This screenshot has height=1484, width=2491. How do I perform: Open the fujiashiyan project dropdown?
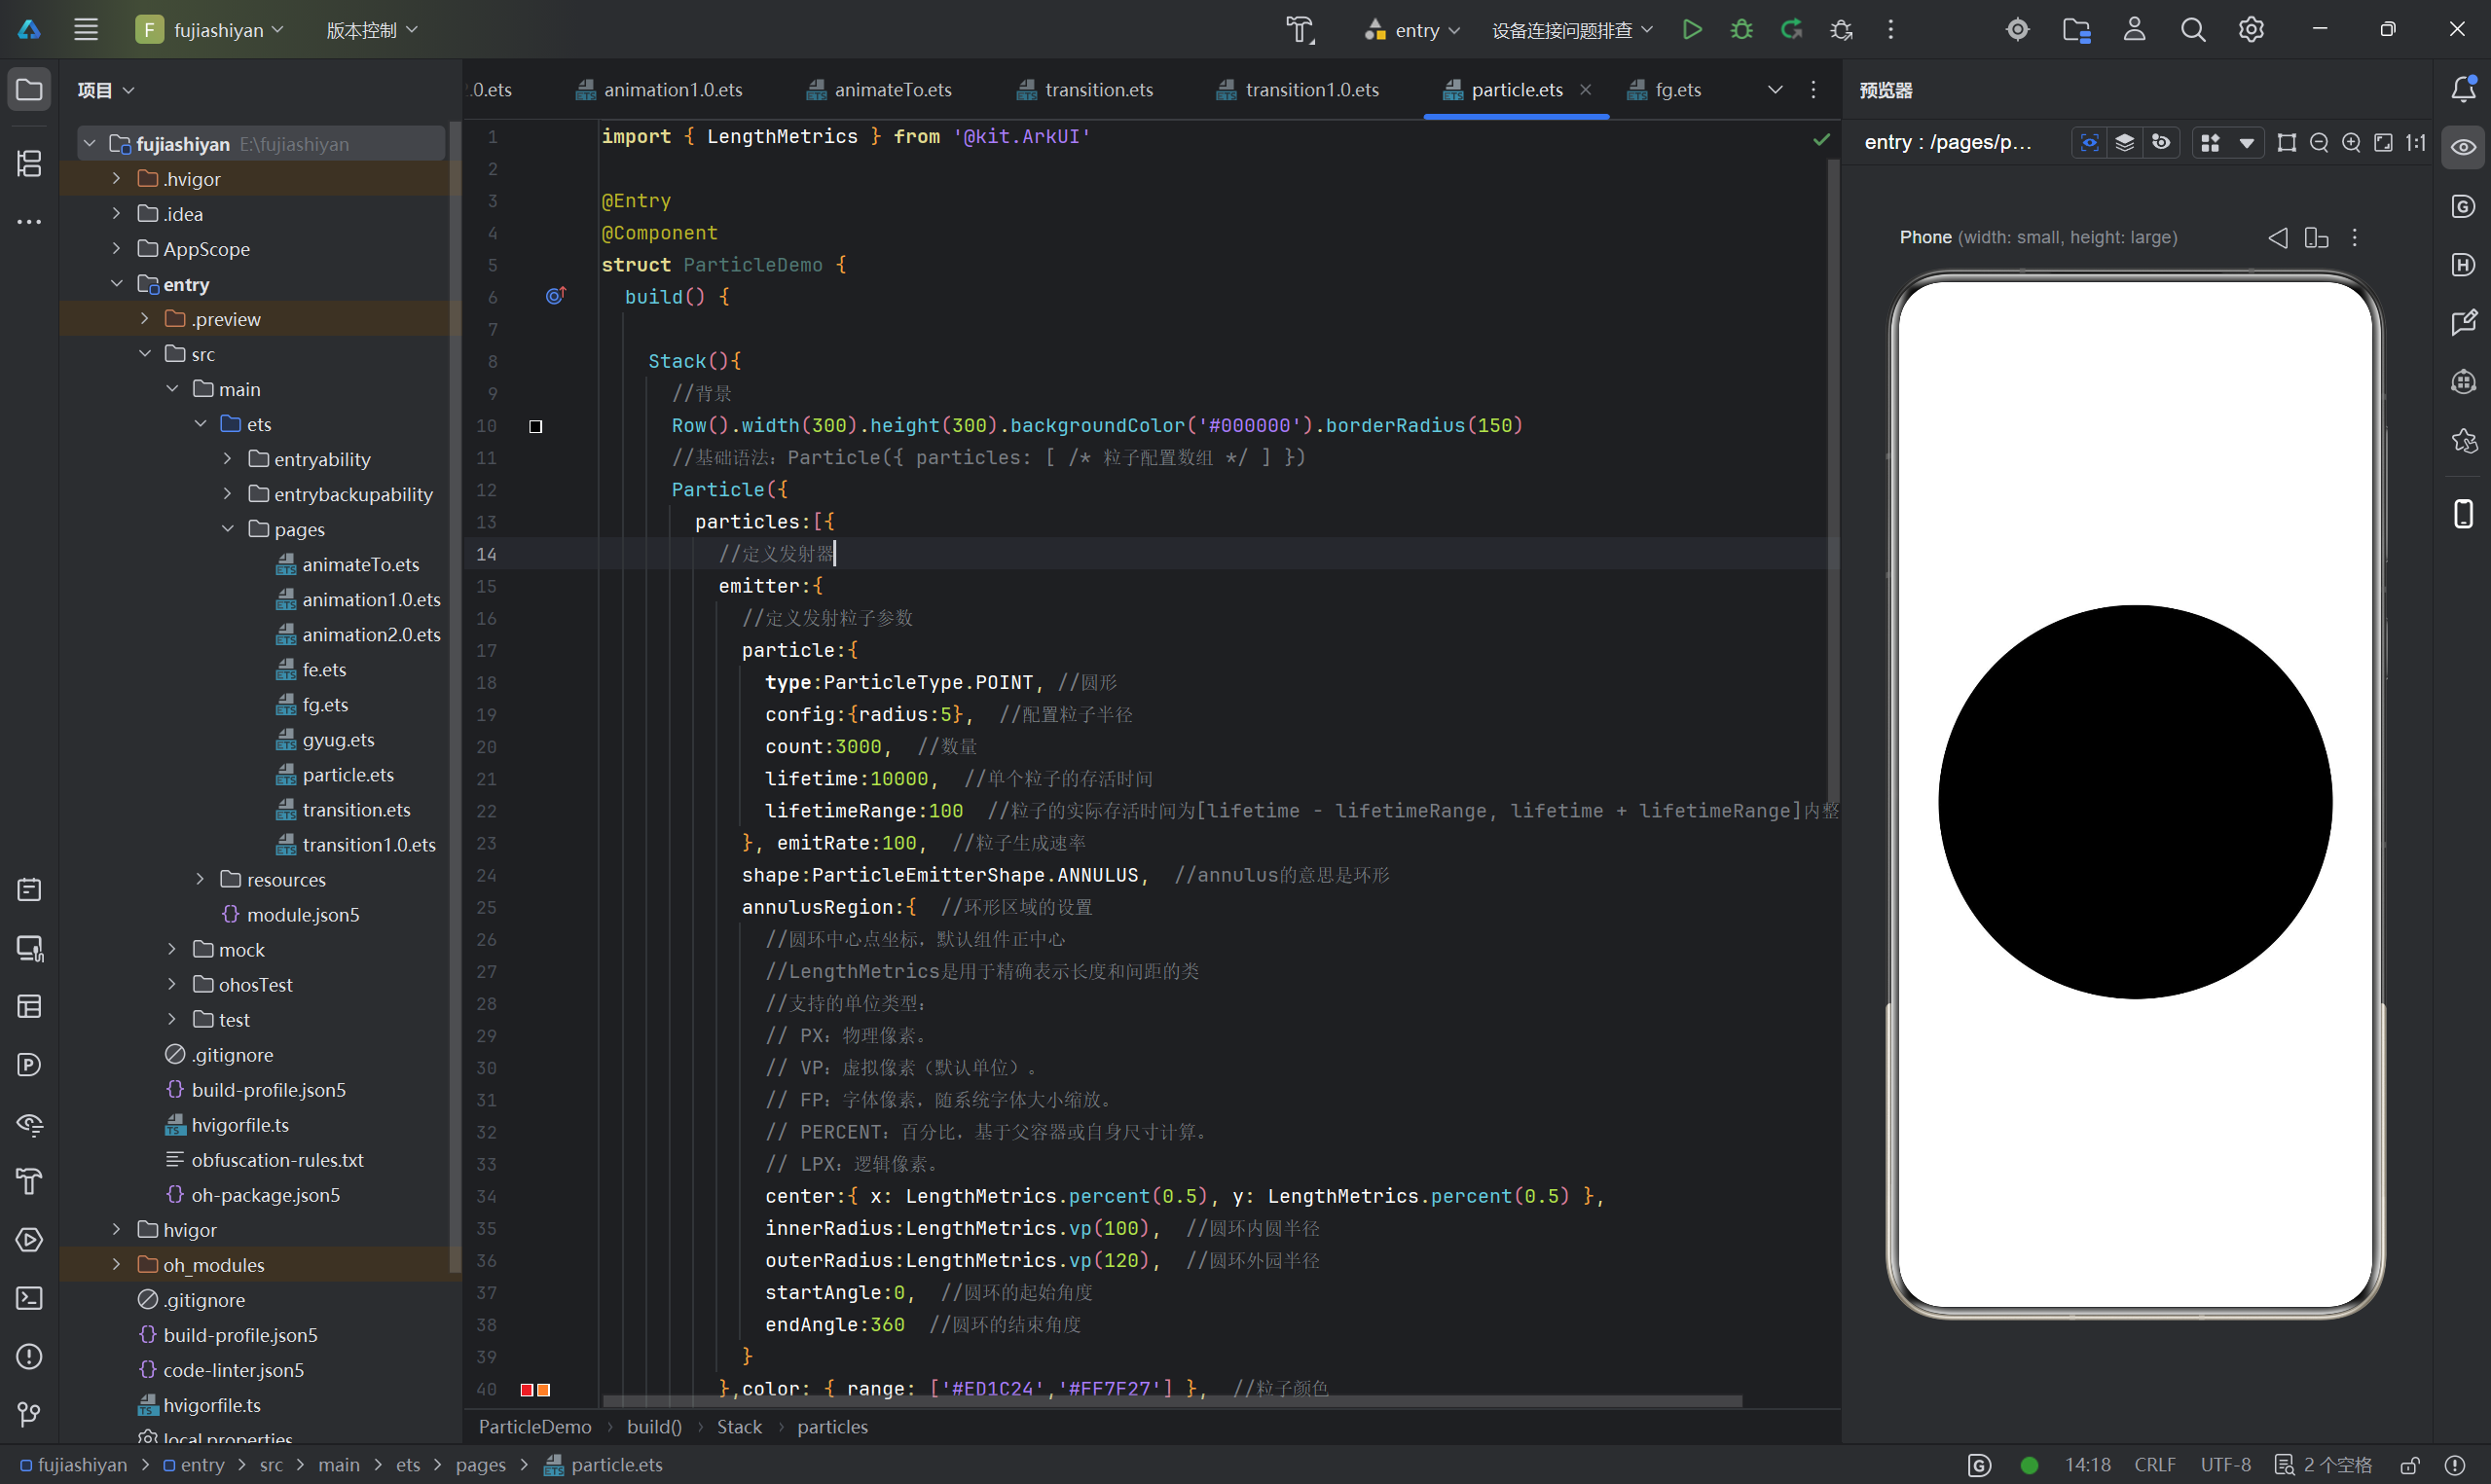tap(210, 30)
